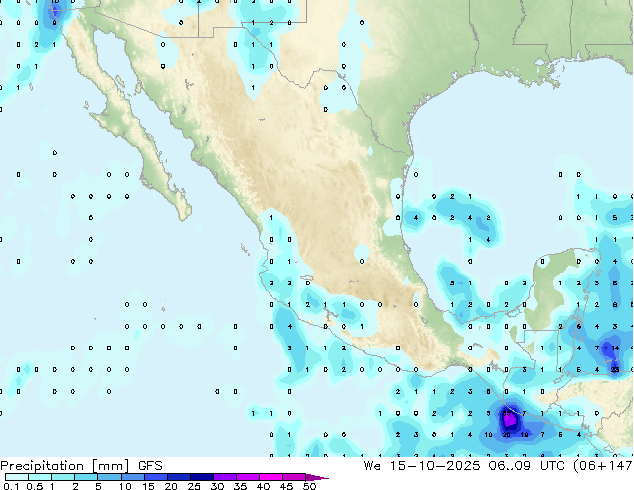Click the 1 to 2 mm legend swatch
This screenshot has height=490, width=634.
63,477
